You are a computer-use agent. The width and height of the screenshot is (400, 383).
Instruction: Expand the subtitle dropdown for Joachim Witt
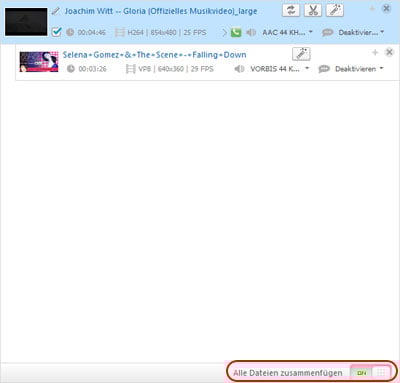coord(353,33)
